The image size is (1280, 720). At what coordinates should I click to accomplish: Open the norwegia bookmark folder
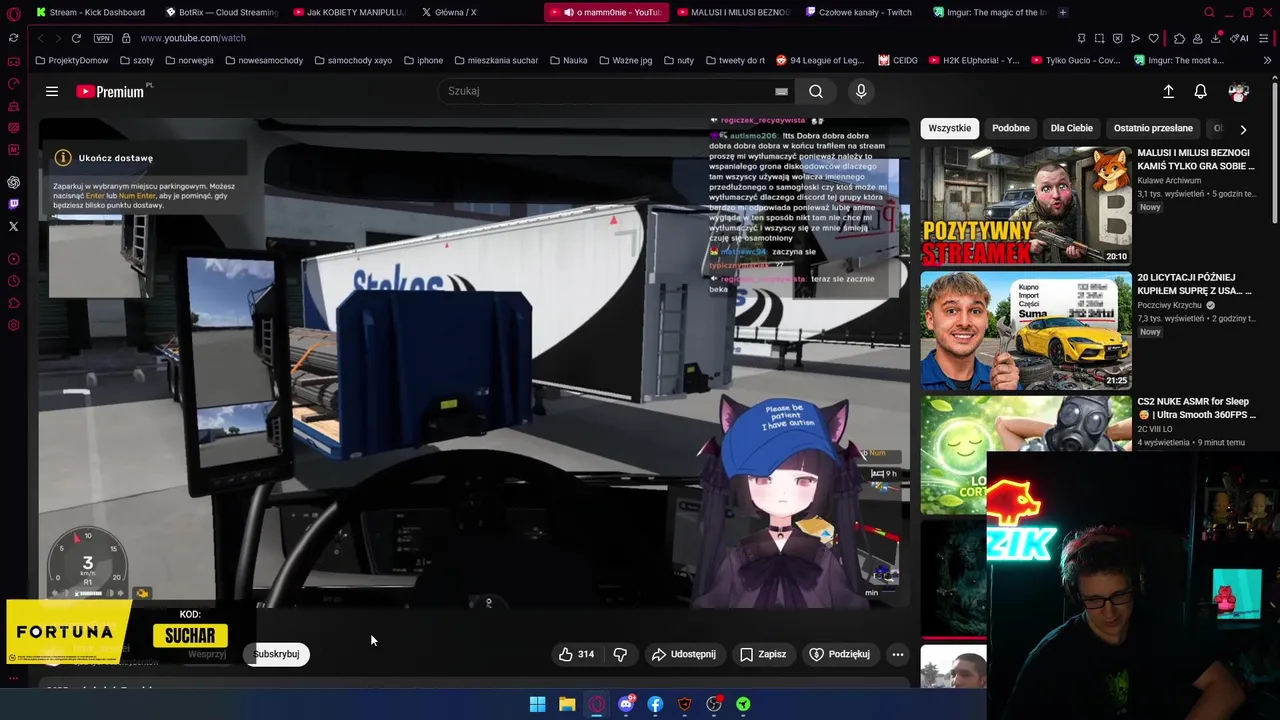point(189,60)
